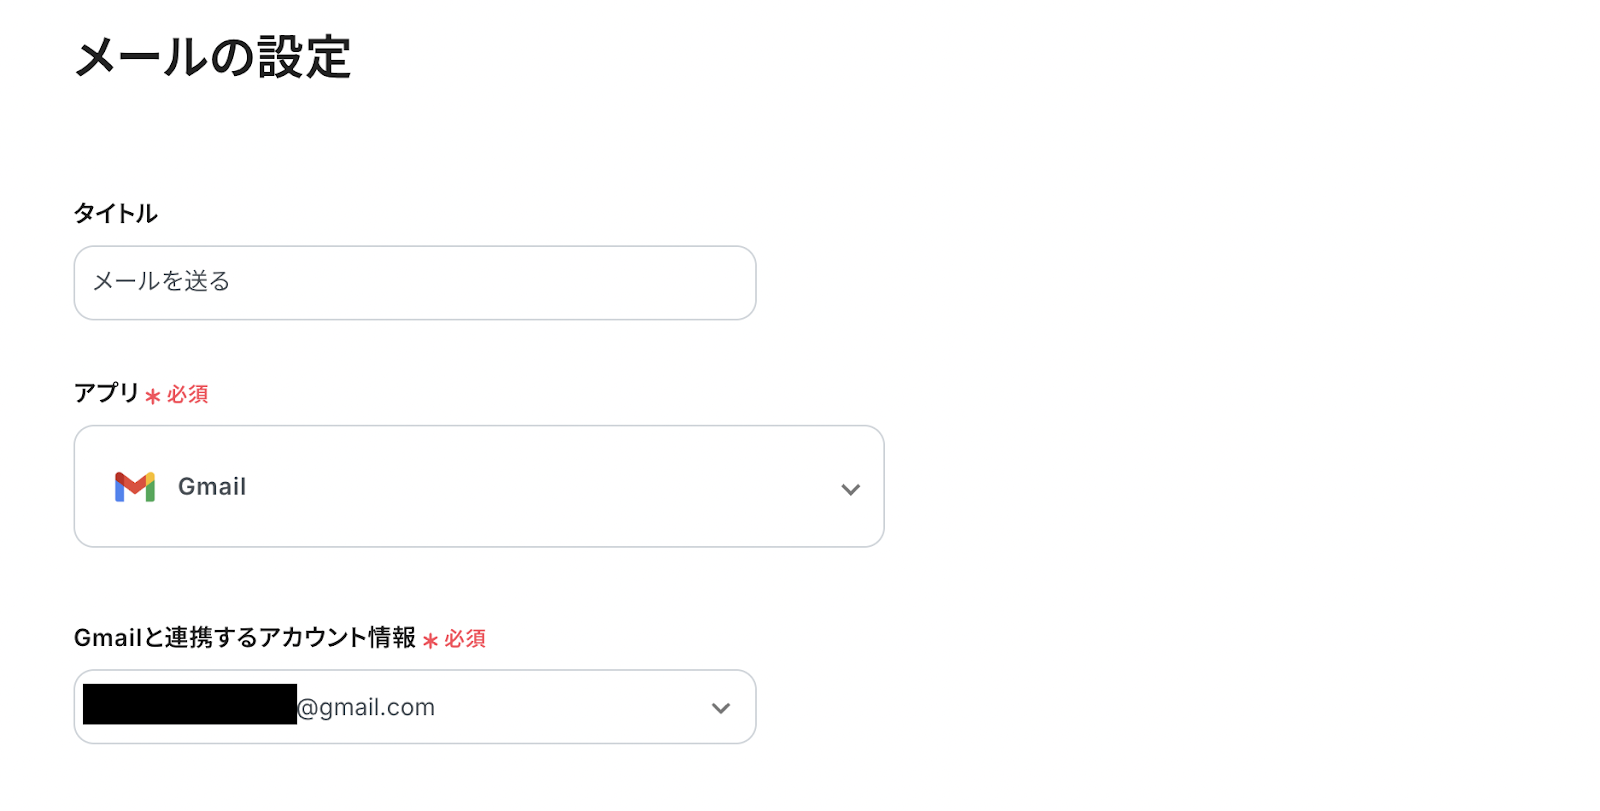This screenshot has height=811, width=1600.
Task: Click the blacked-out portion of the account email
Action: click(x=190, y=704)
